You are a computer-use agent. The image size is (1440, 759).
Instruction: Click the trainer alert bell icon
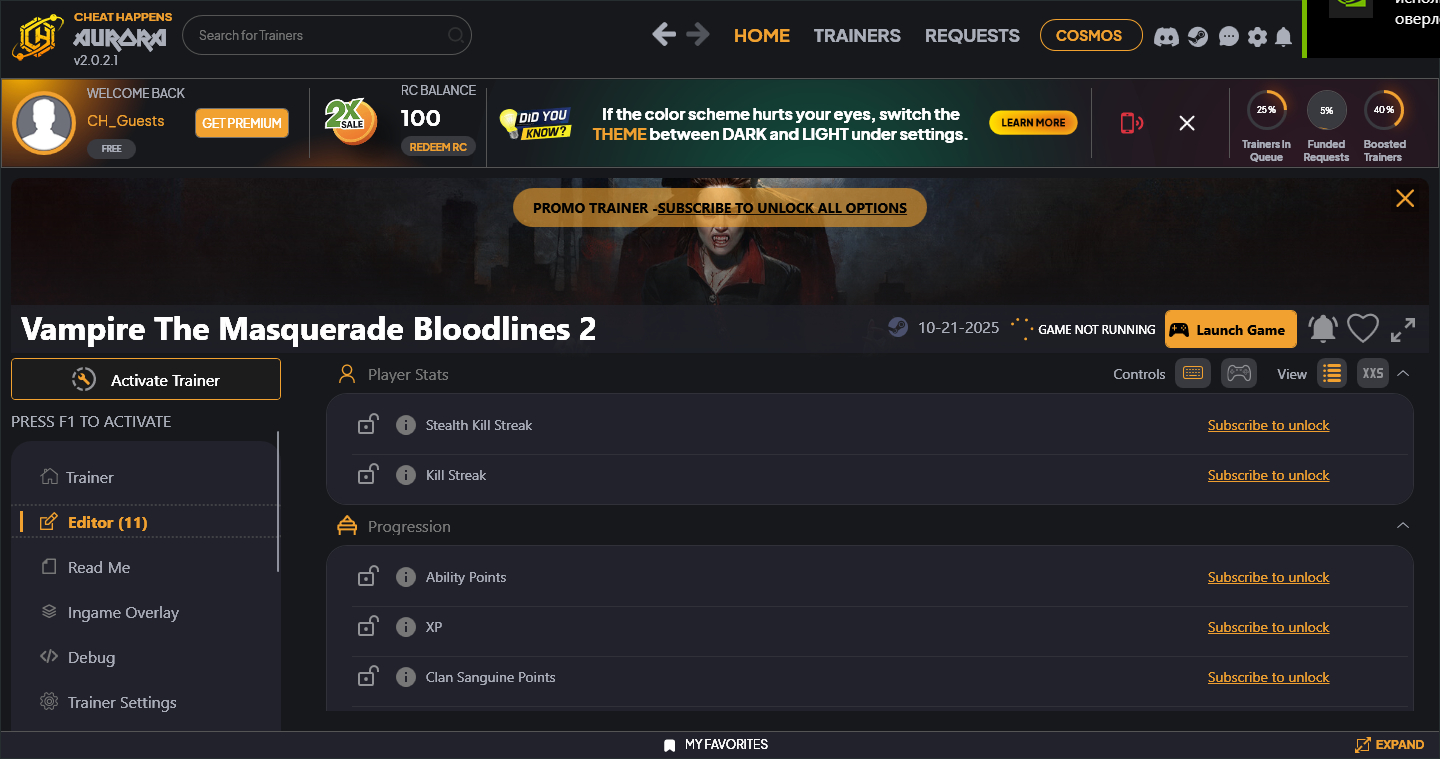point(1323,329)
